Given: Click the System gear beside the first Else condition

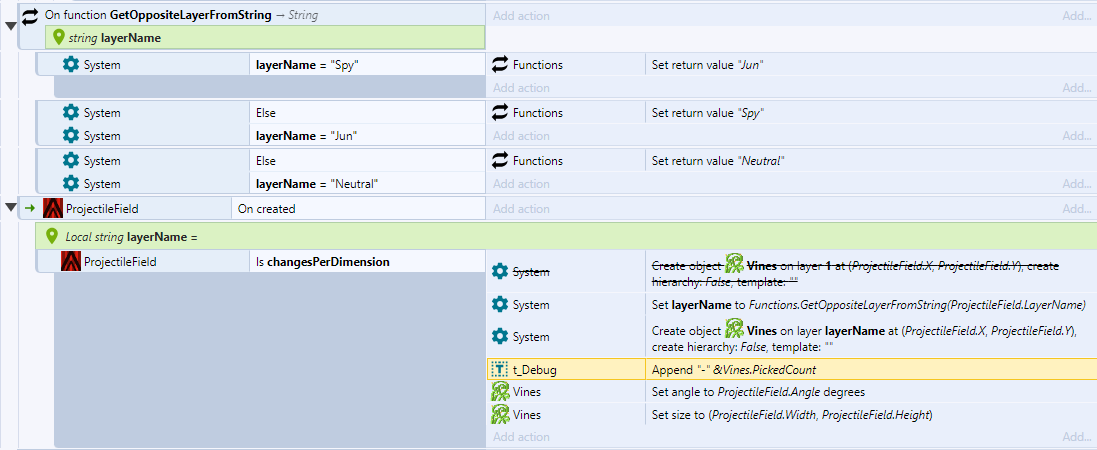Looking at the screenshot, I should pos(71,113).
